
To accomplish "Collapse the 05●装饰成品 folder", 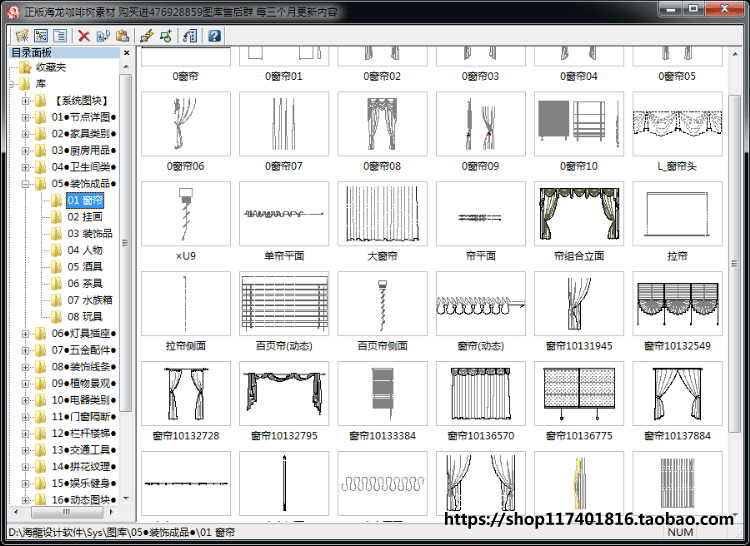I will 26,184.
